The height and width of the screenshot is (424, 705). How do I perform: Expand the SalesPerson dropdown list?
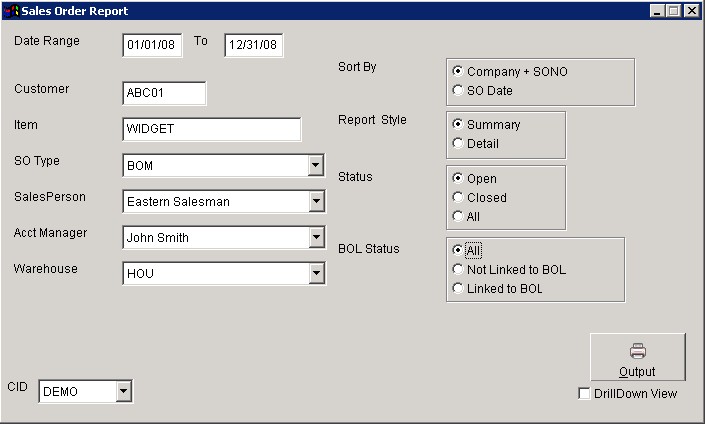point(316,201)
